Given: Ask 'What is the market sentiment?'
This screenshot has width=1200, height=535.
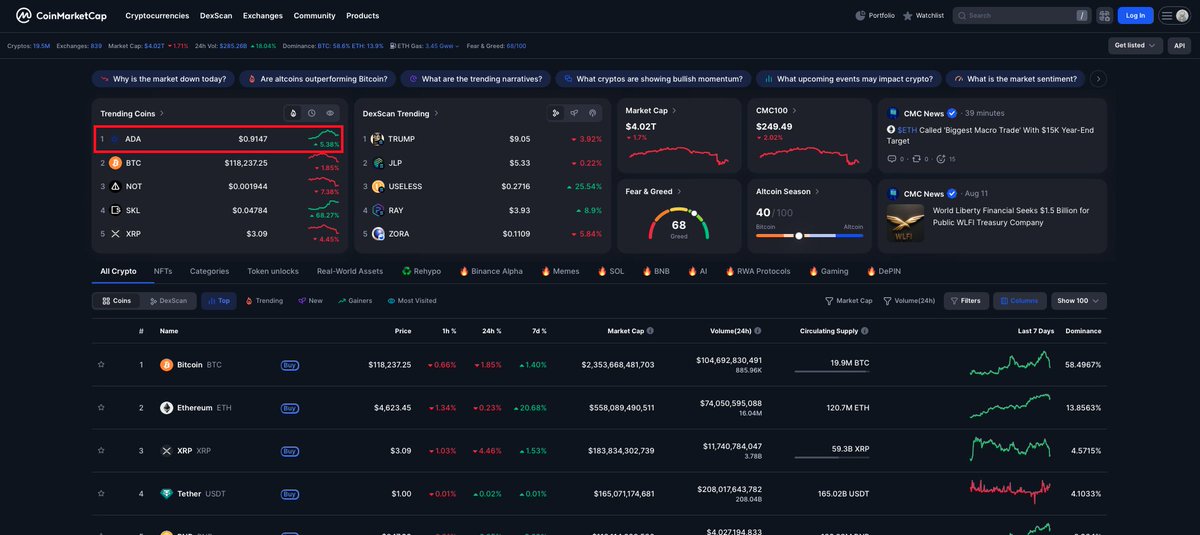Looking at the screenshot, I should pos(1016,79).
